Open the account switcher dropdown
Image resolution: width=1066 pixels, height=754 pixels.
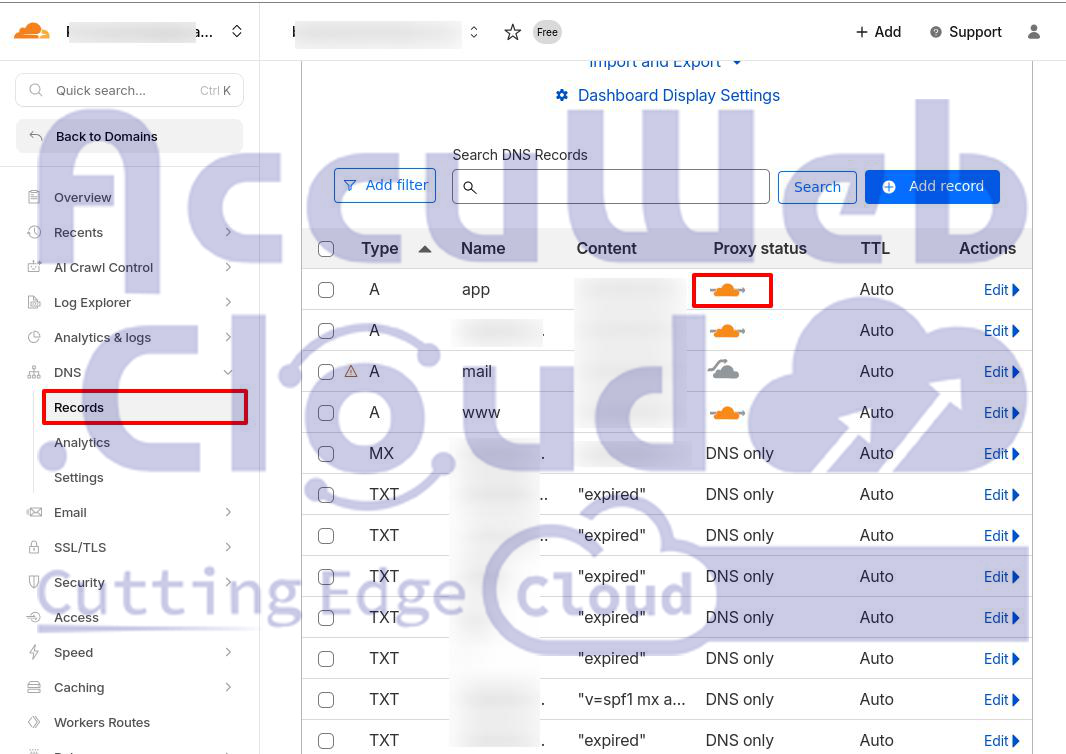point(236,32)
